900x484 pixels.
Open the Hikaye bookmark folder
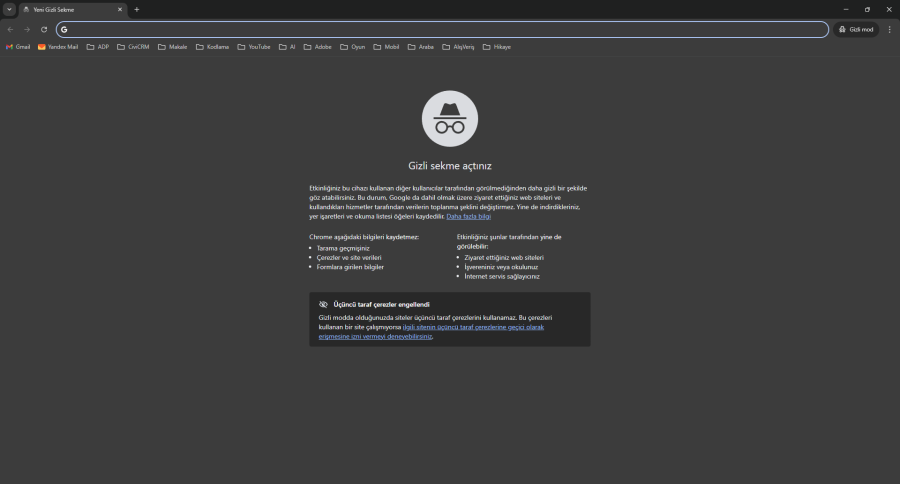[x=497, y=46]
